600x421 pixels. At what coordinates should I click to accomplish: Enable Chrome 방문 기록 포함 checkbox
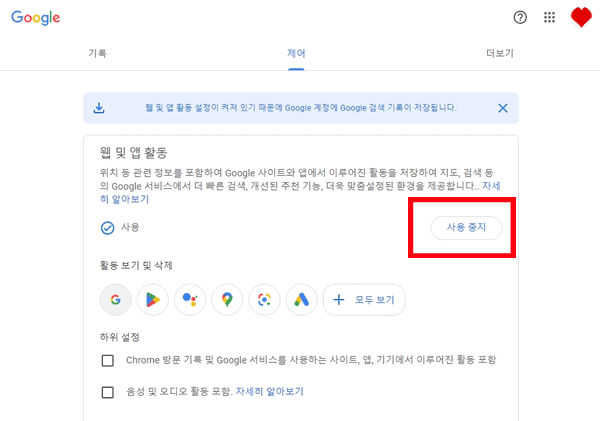tap(108, 361)
